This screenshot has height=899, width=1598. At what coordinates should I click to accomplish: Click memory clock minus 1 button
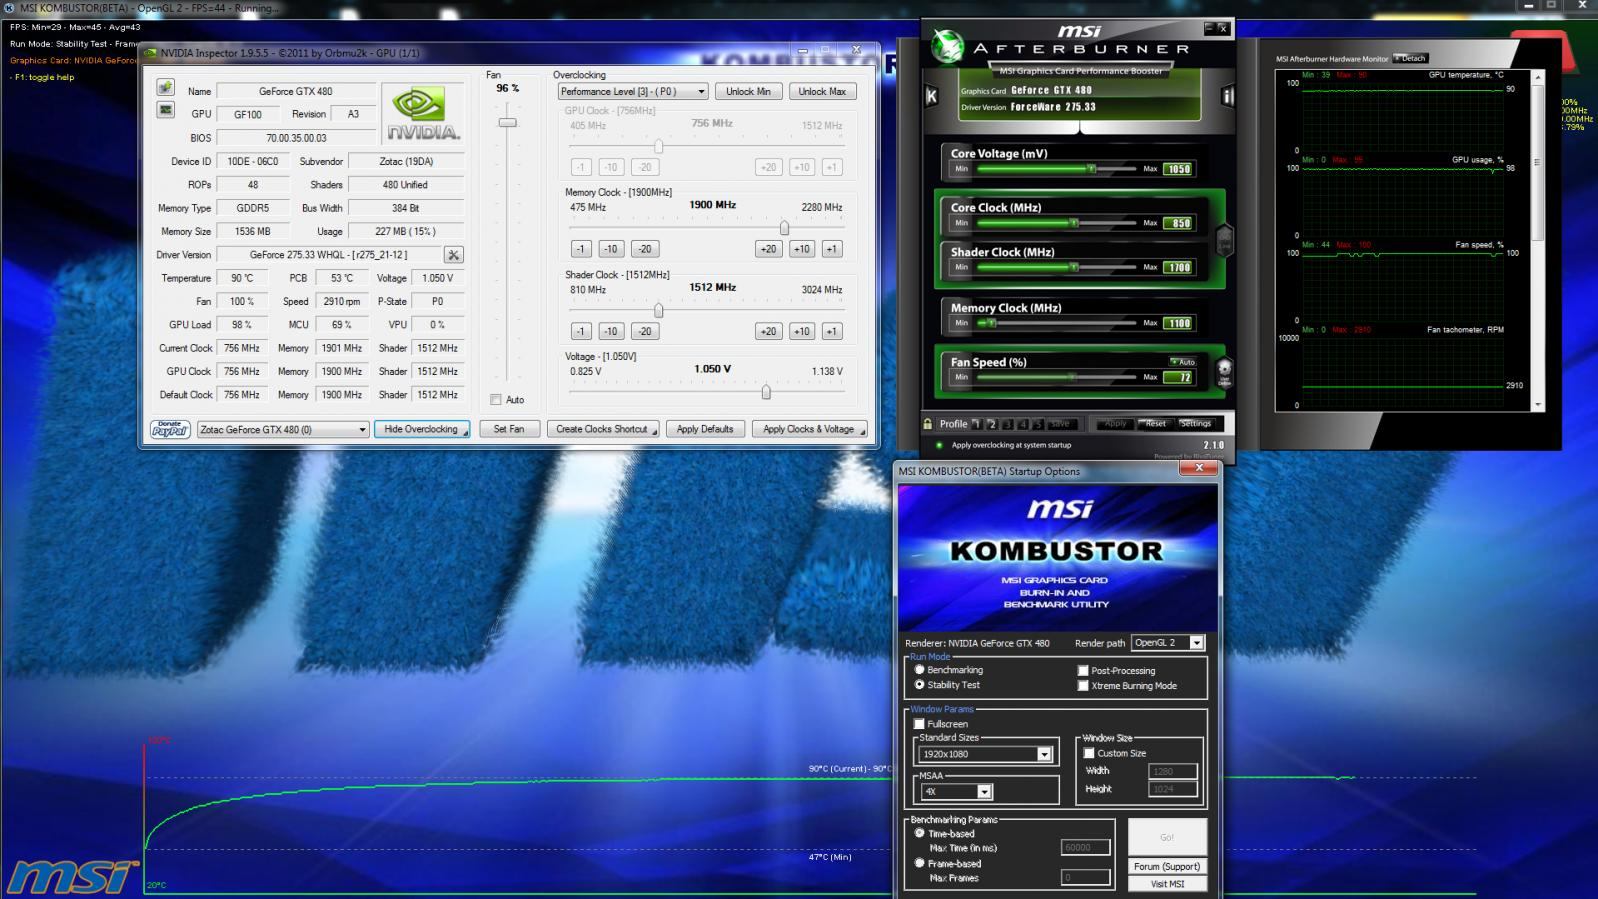click(x=581, y=249)
